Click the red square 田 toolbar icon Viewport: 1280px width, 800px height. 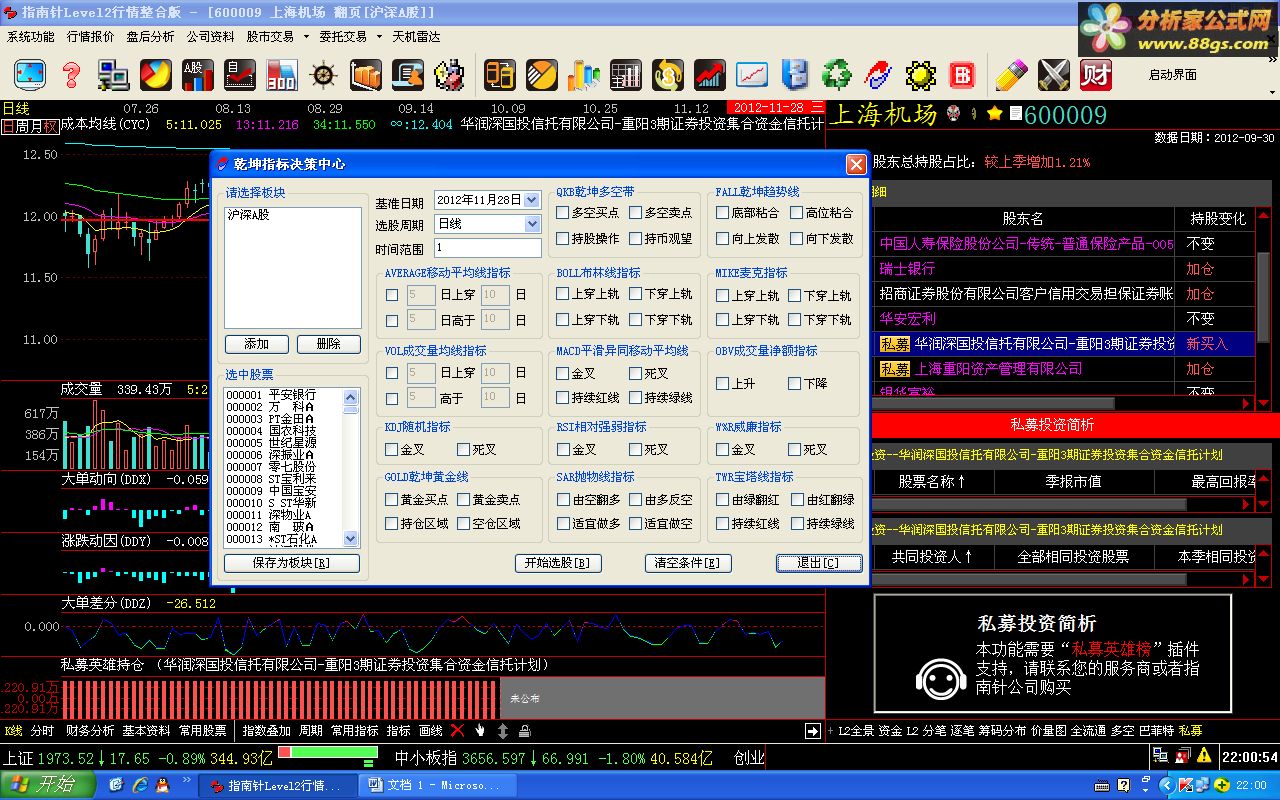pos(962,74)
